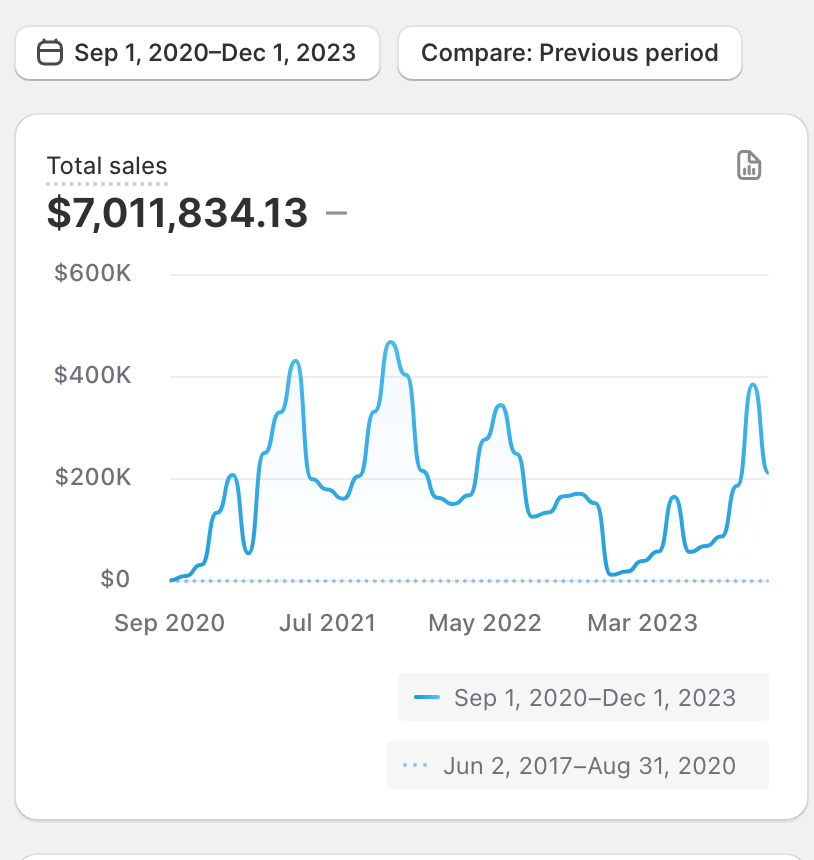
Task: Toggle the Sep 1, 2020–Dec 1, 2023 legend series
Action: 583,697
